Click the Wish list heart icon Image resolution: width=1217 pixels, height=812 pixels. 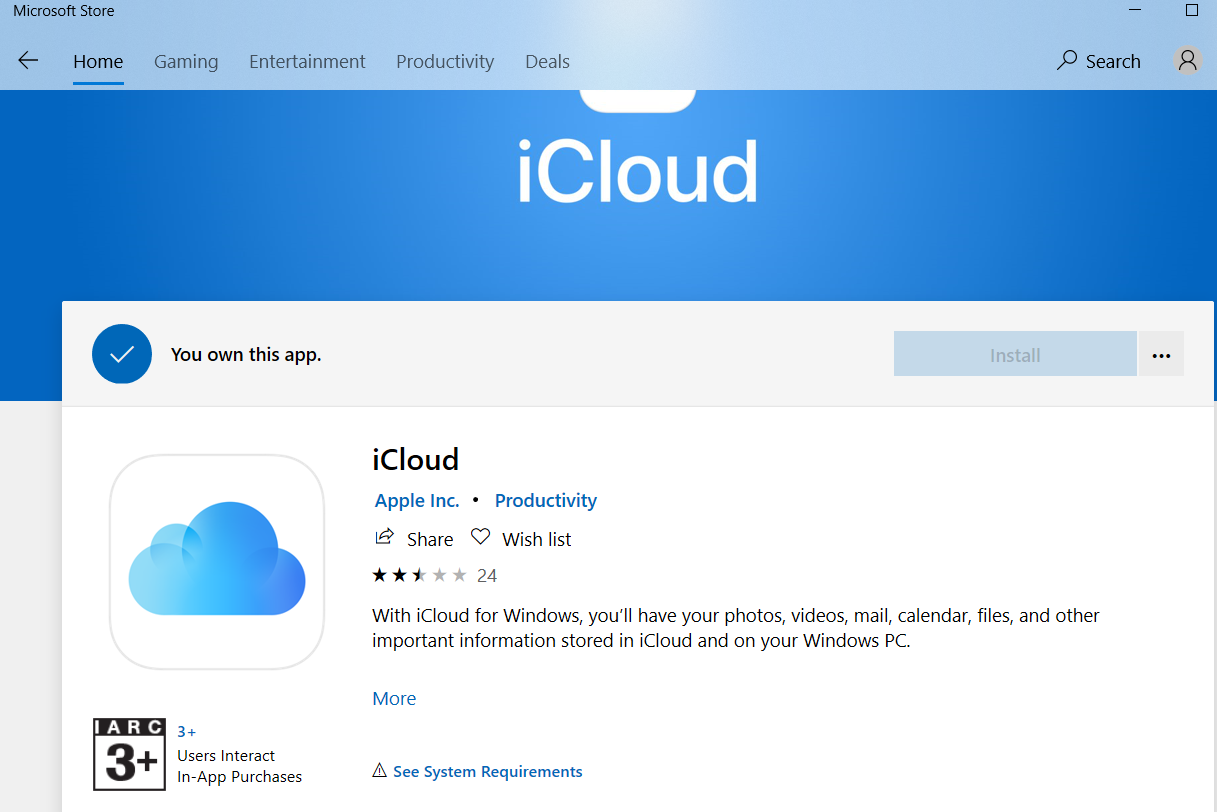(x=481, y=538)
